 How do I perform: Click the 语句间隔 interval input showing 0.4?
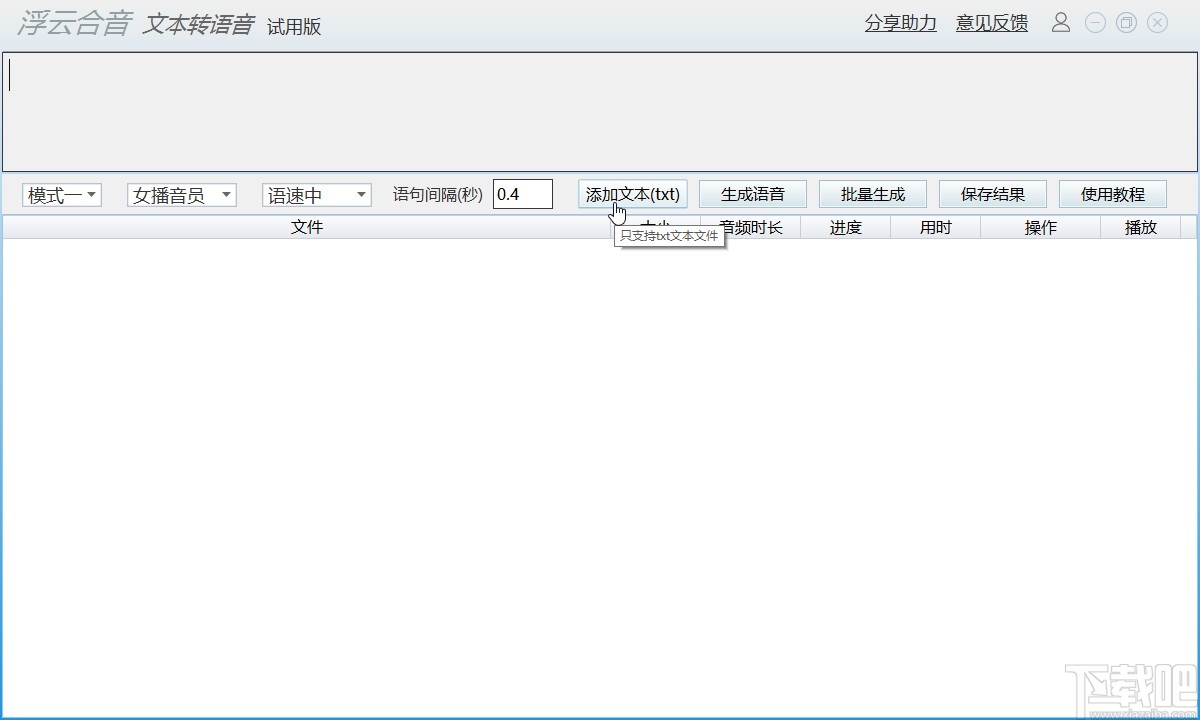click(x=523, y=194)
